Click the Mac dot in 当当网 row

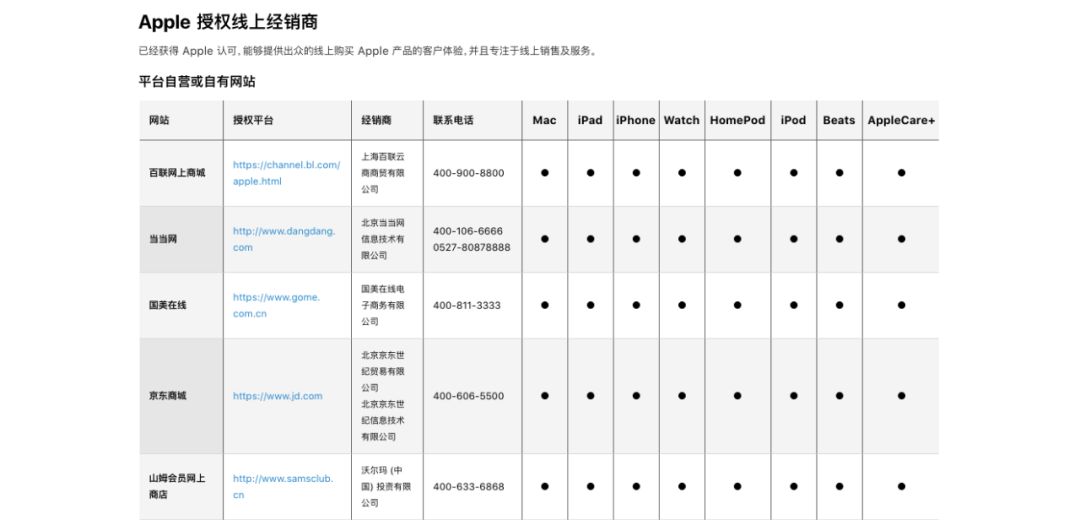click(545, 239)
